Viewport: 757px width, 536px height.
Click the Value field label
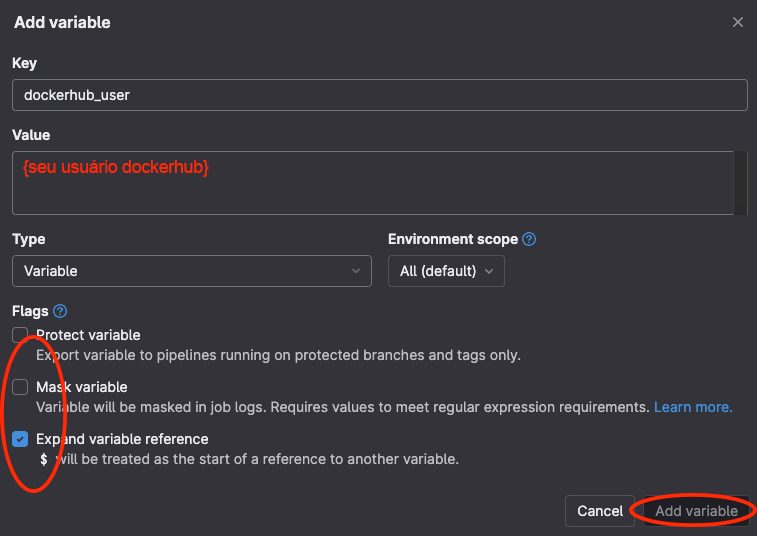[x=31, y=135]
